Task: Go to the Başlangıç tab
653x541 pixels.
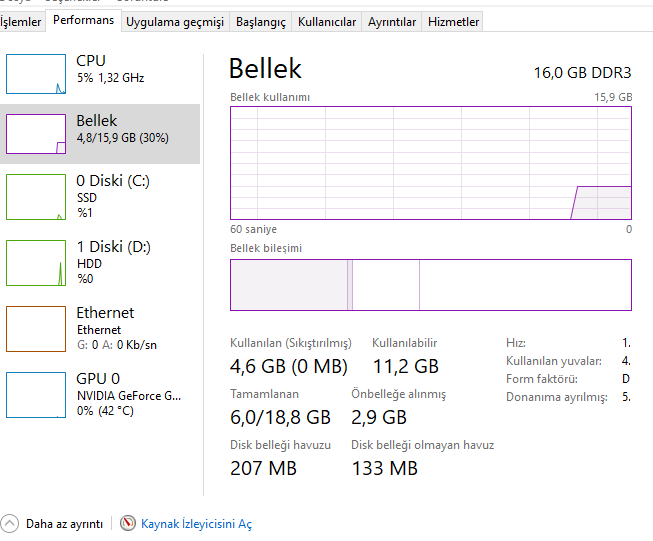Action: click(260, 21)
